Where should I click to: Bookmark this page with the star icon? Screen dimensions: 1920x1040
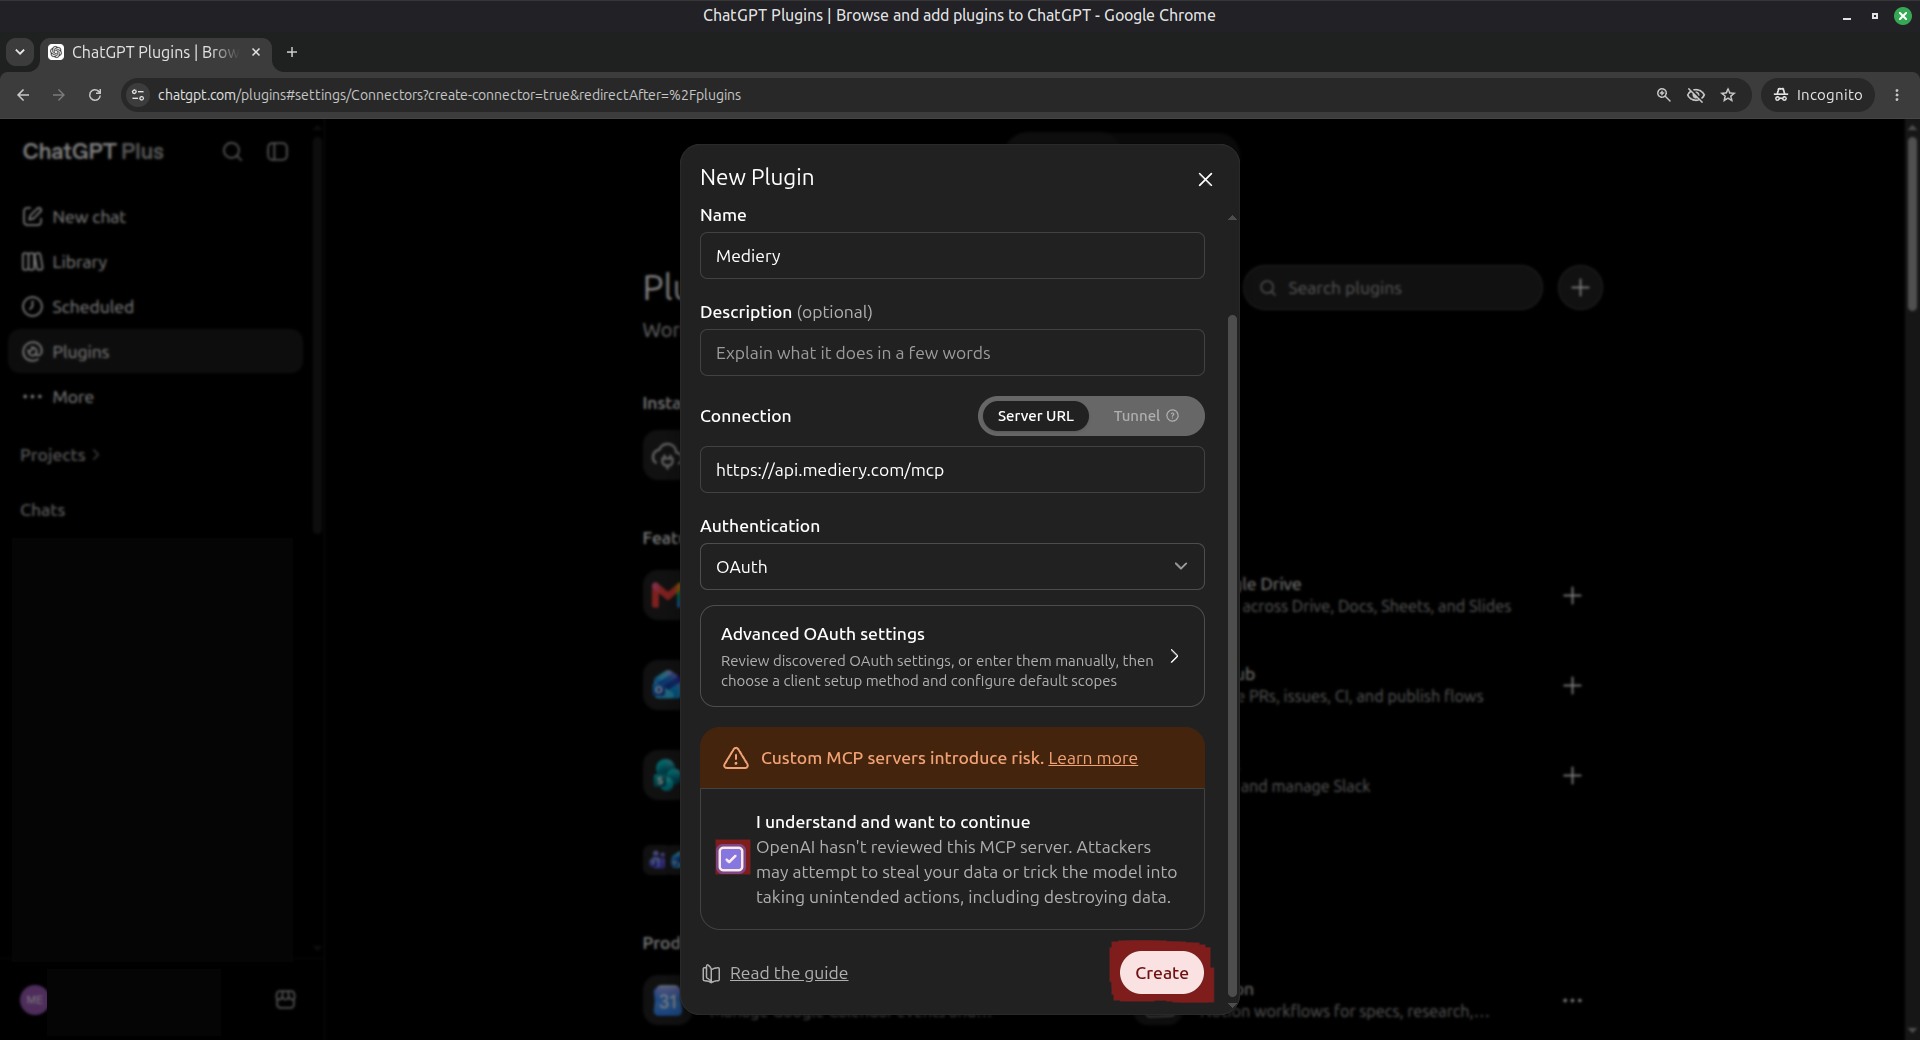[1728, 95]
